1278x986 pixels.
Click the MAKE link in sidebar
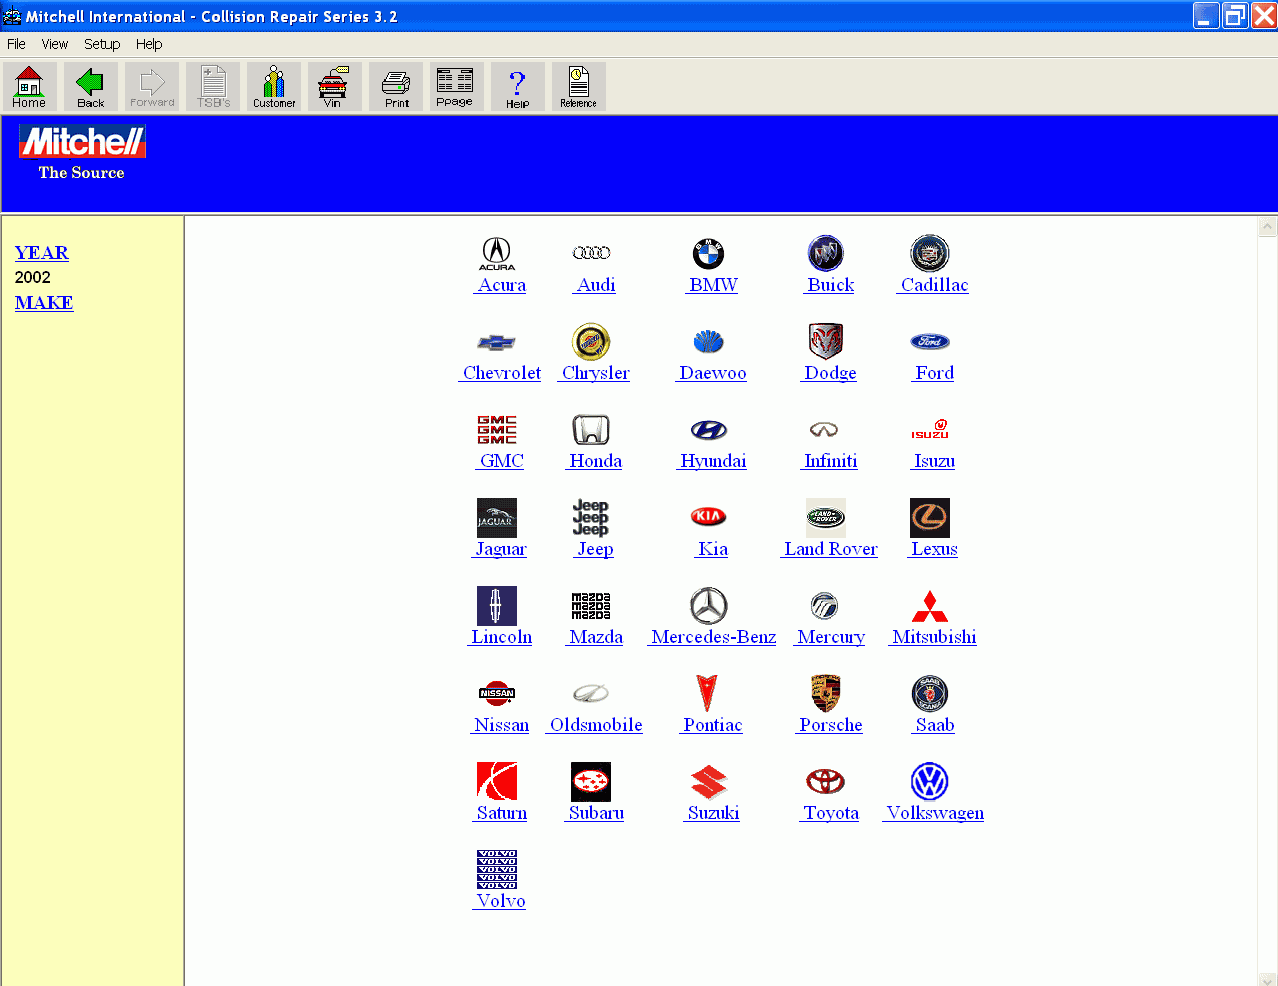coord(44,303)
